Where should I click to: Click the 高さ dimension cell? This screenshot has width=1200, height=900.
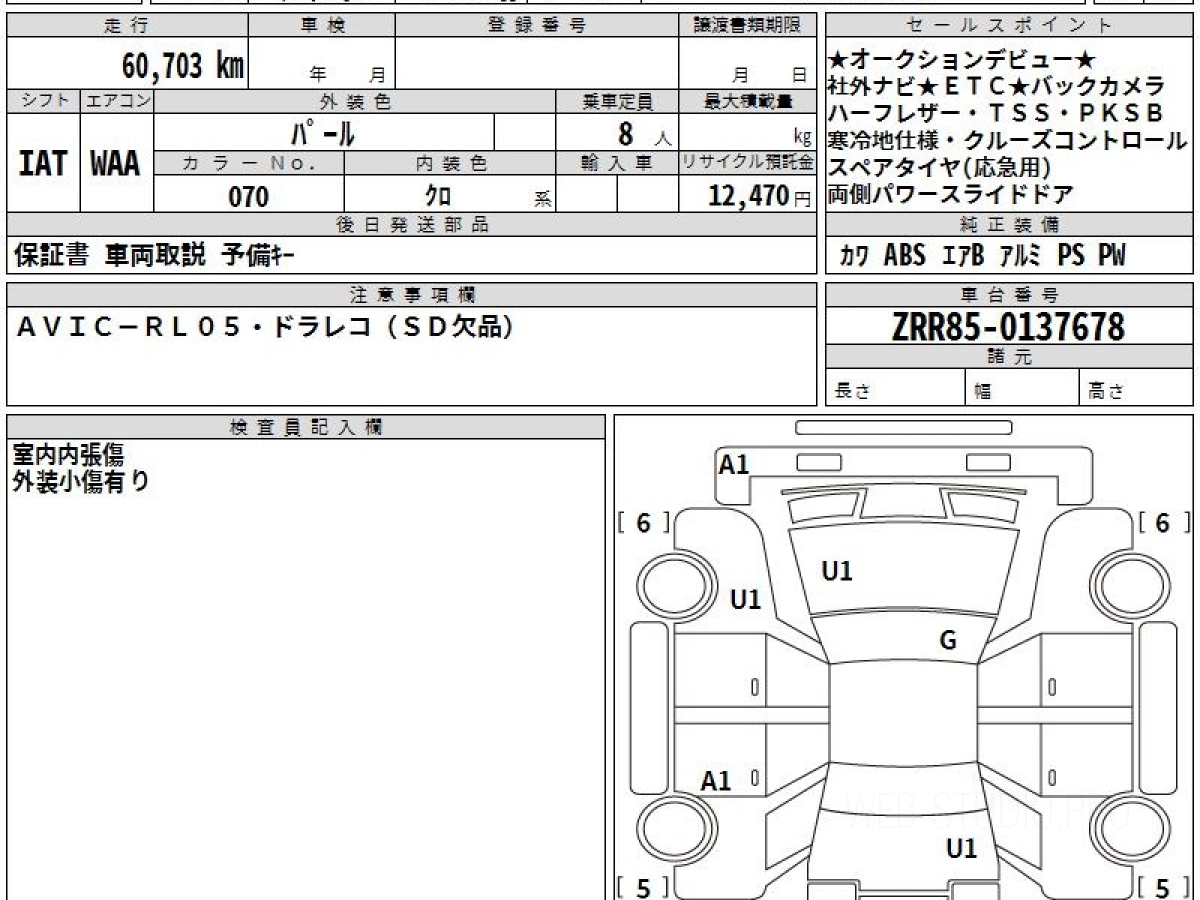tap(1136, 388)
